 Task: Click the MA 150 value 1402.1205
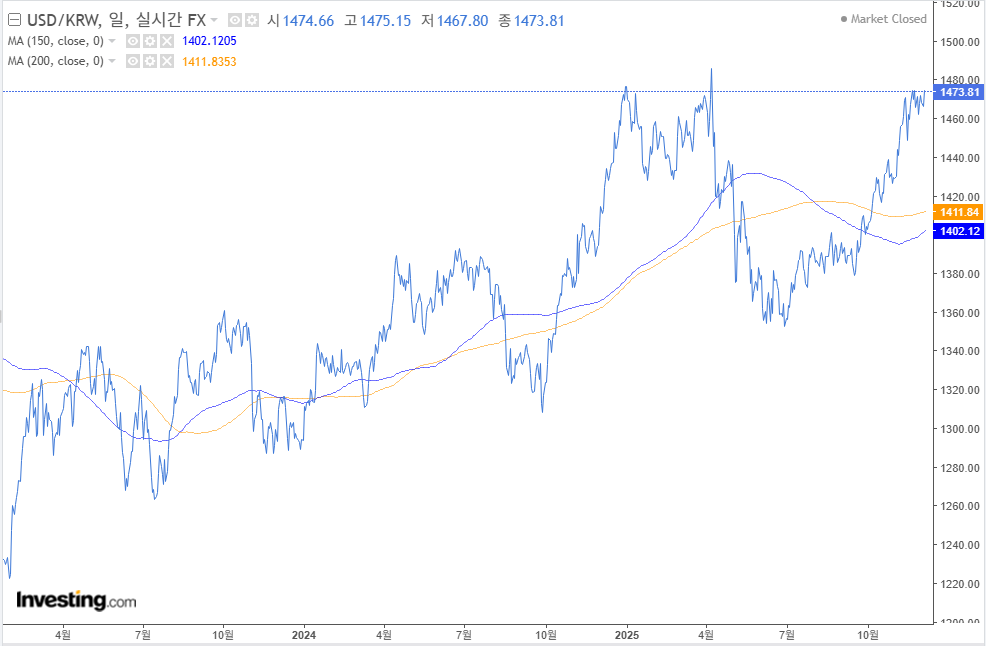tap(209, 41)
